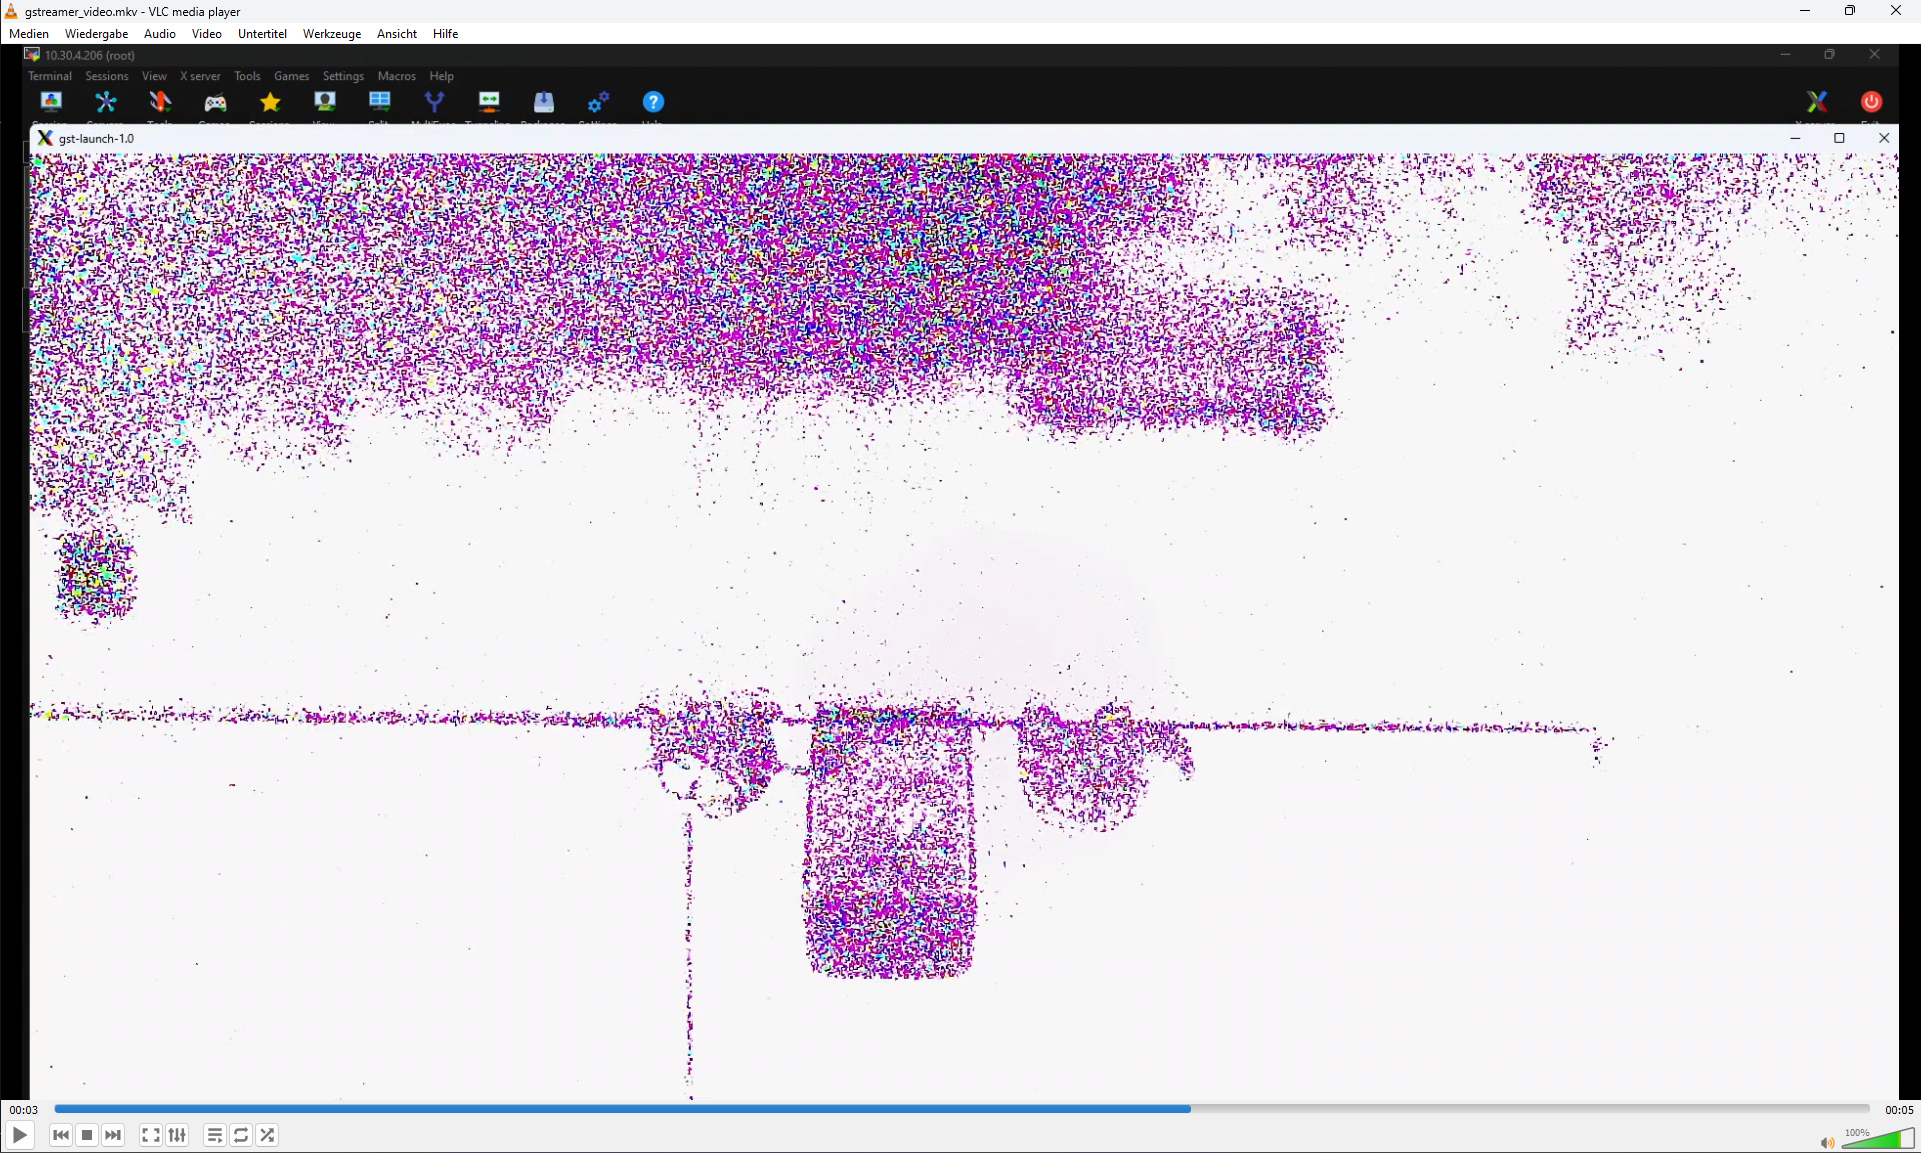The image size is (1921, 1153).
Task: Click the Hilfe menu item
Action: tap(445, 33)
